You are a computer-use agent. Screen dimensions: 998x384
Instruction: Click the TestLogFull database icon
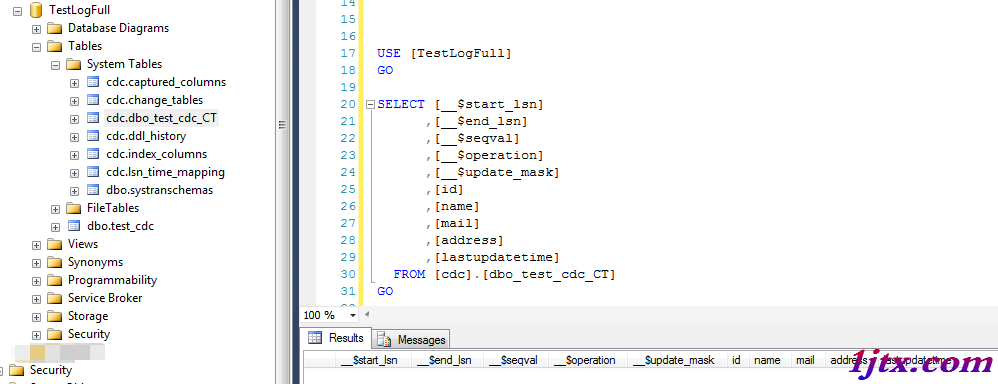click(36, 10)
